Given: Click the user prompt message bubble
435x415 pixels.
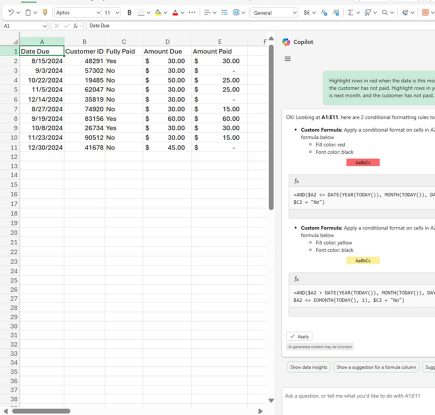Looking at the screenshot, I should pos(379,88).
